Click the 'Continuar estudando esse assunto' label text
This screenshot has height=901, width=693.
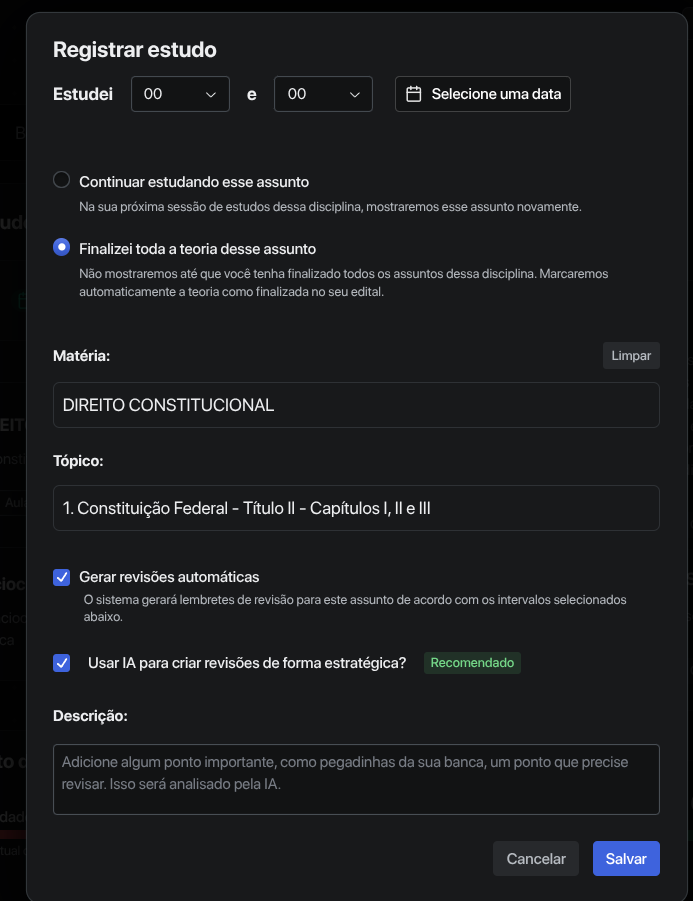[194, 182]
